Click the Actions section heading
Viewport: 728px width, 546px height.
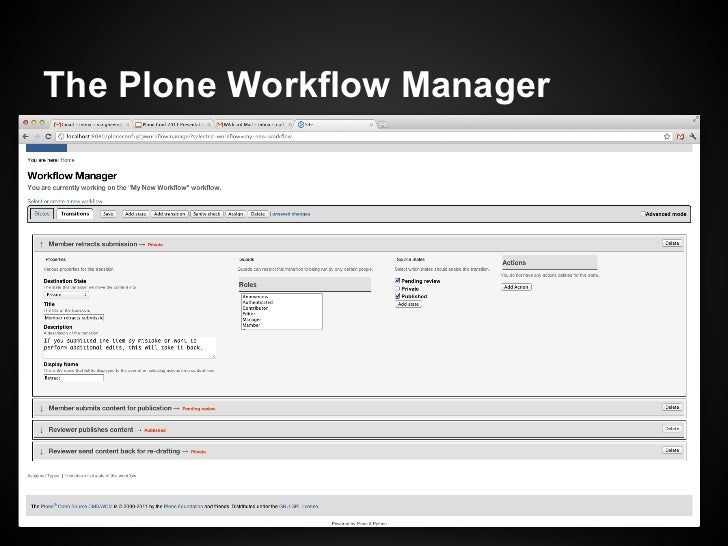tap(514, 263)
